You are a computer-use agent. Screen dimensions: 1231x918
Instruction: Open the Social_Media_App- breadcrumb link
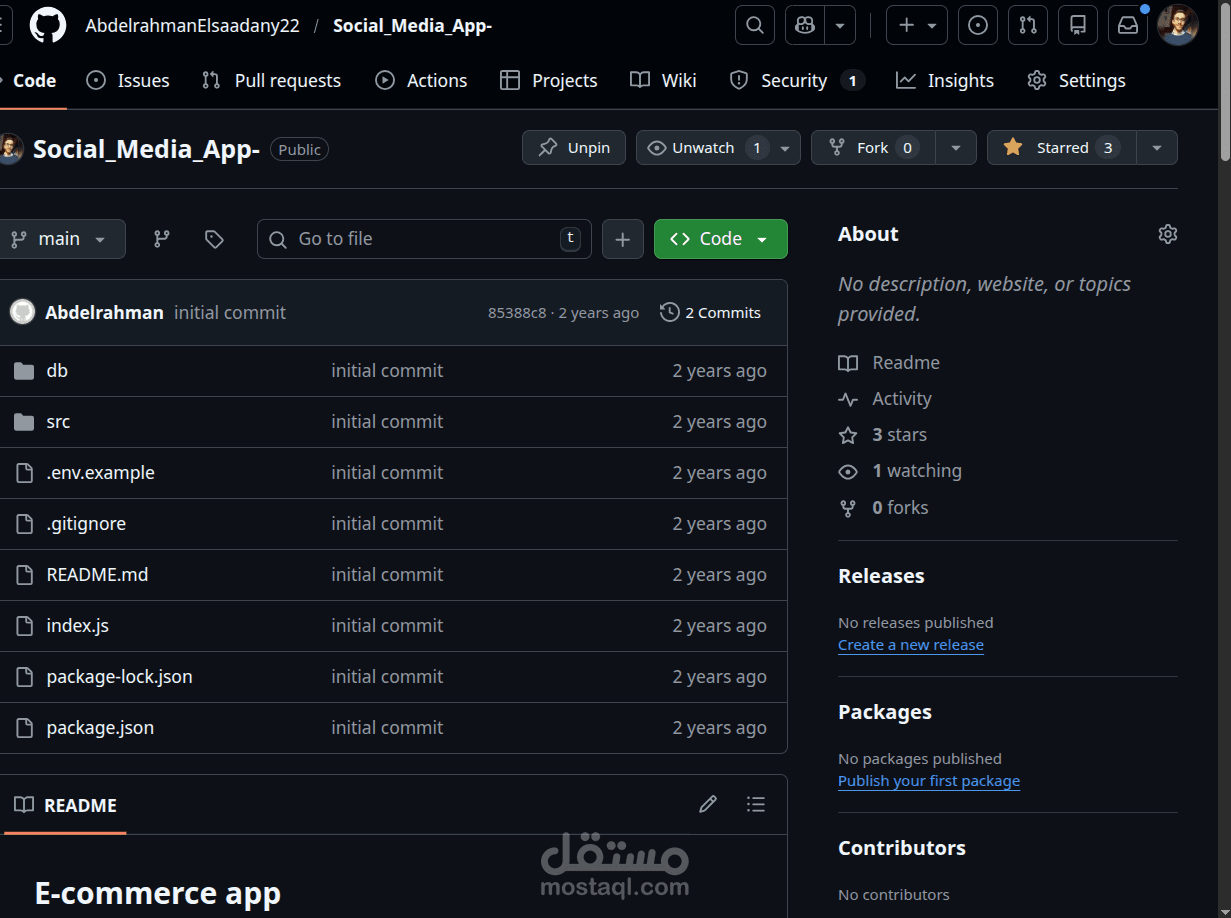tap(412, 26)
